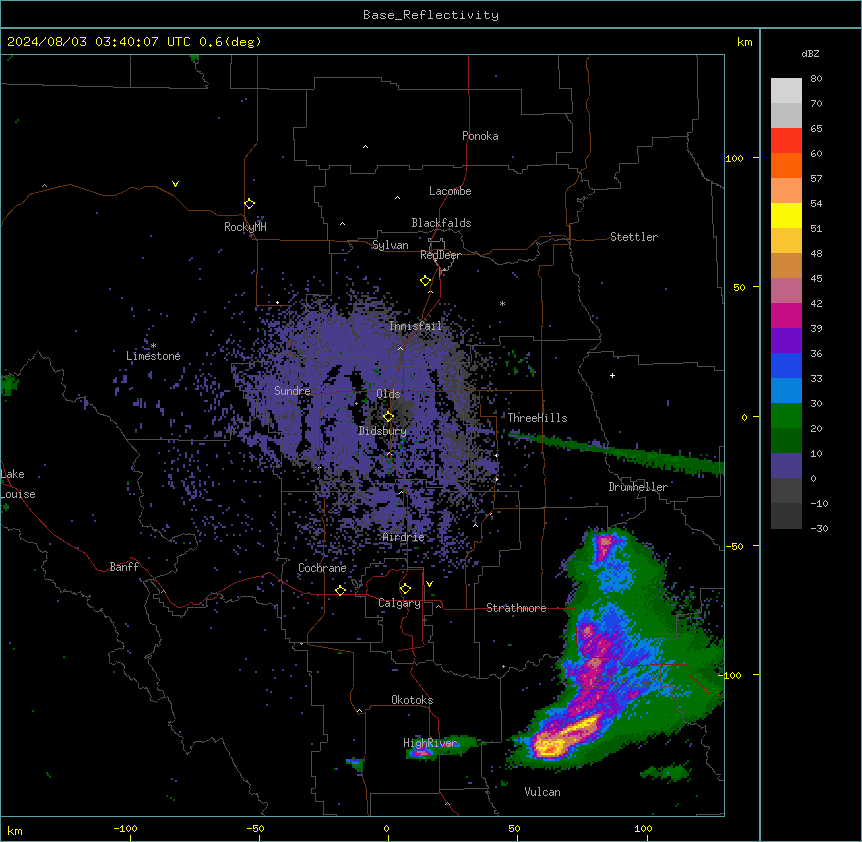Click the Calgary label

tap(400, 603)
